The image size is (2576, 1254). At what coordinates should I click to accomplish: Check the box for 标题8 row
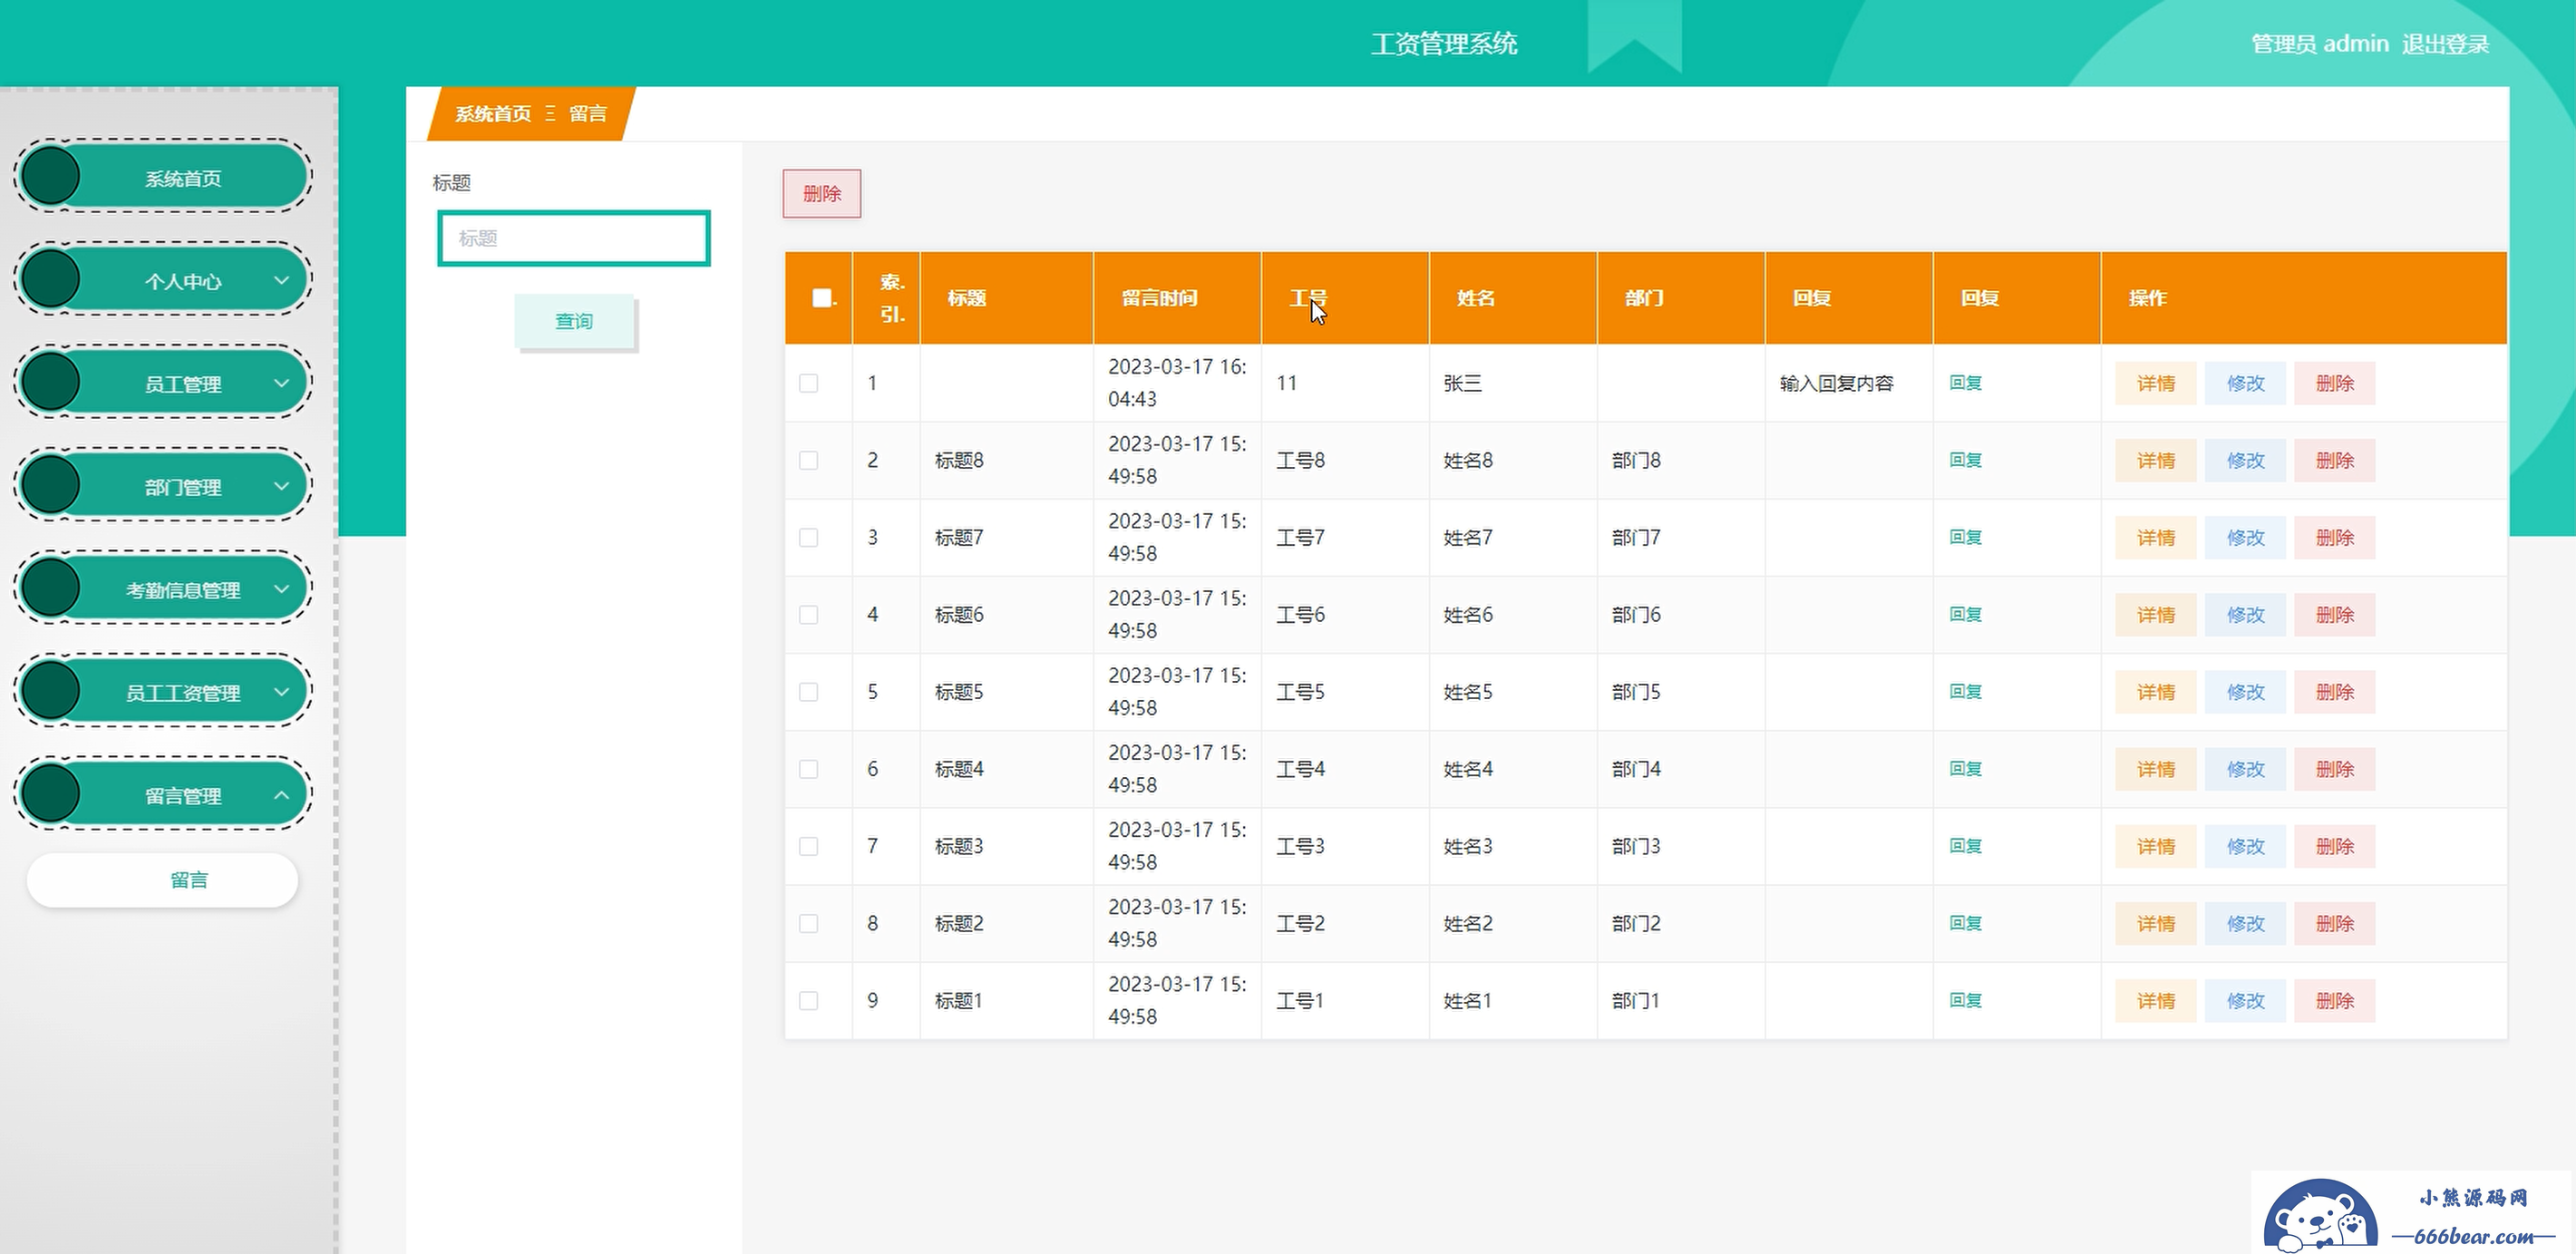[809, 460]
